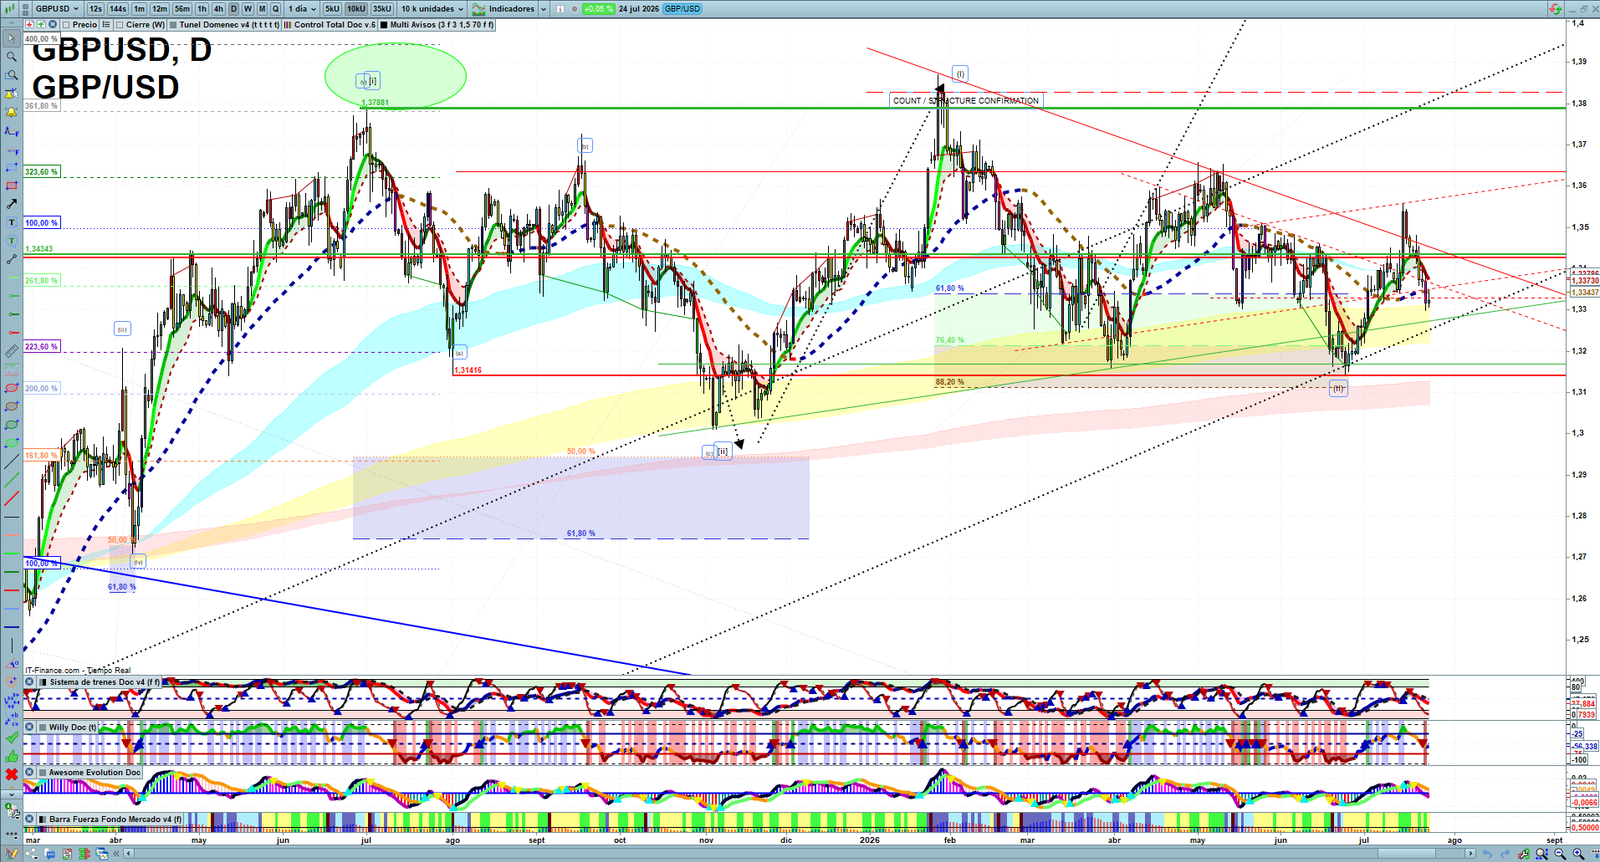
Task: Expand the Indicadores dropdown arrow
Action: click(544, 9)
